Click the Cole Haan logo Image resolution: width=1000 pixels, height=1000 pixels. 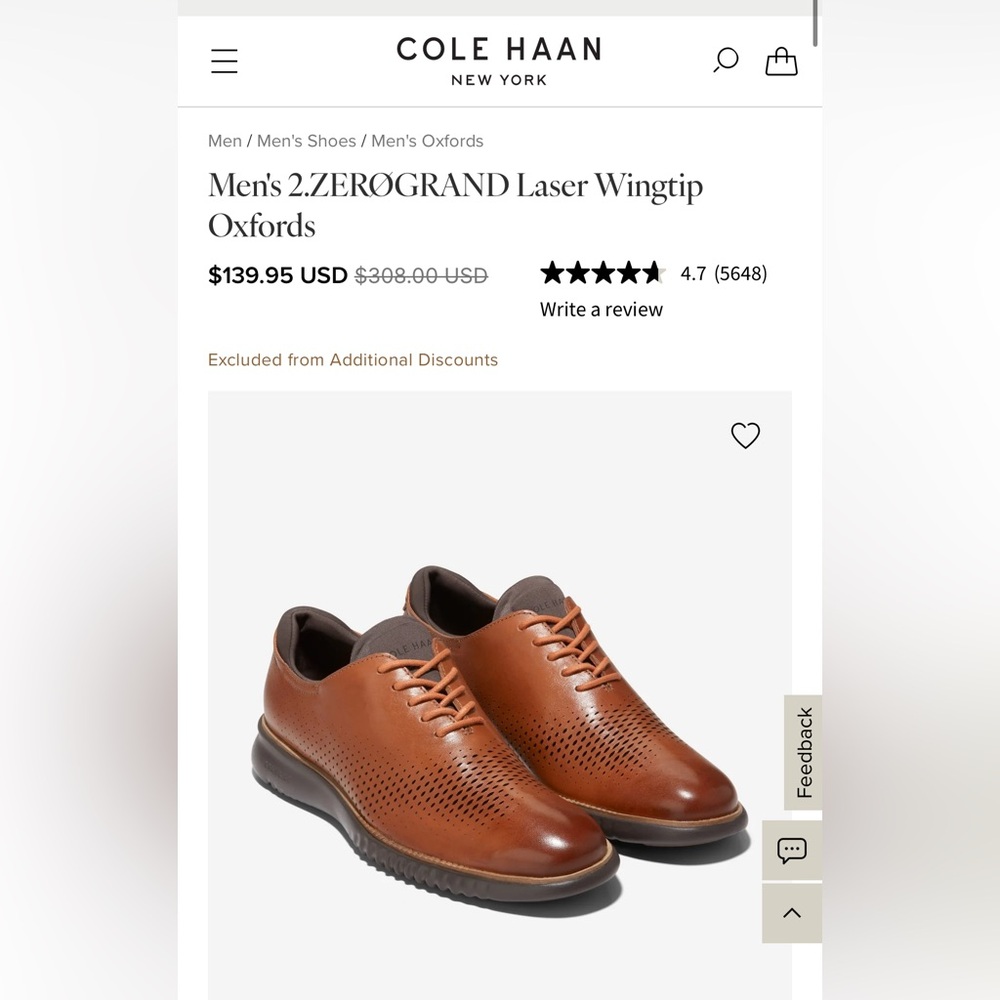pos(498,60)
